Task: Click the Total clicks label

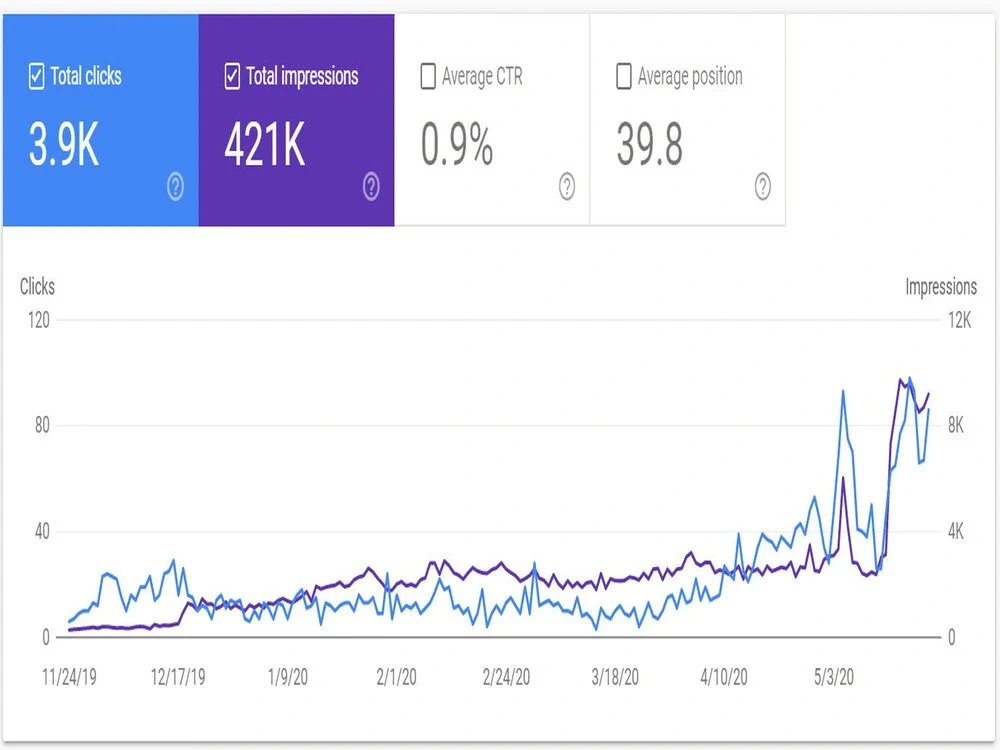Action: click(x=86, y=77)
